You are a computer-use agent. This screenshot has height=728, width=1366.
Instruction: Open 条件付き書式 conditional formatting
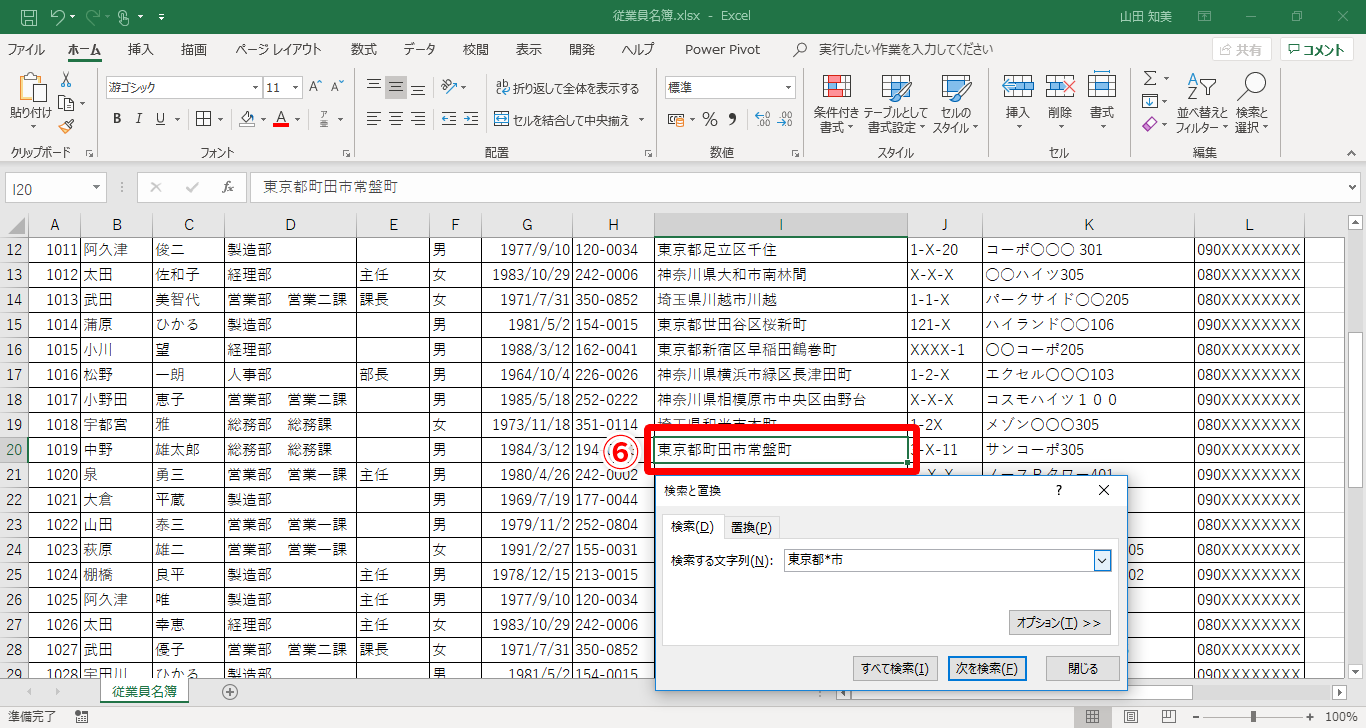click(x=836, y=103)
